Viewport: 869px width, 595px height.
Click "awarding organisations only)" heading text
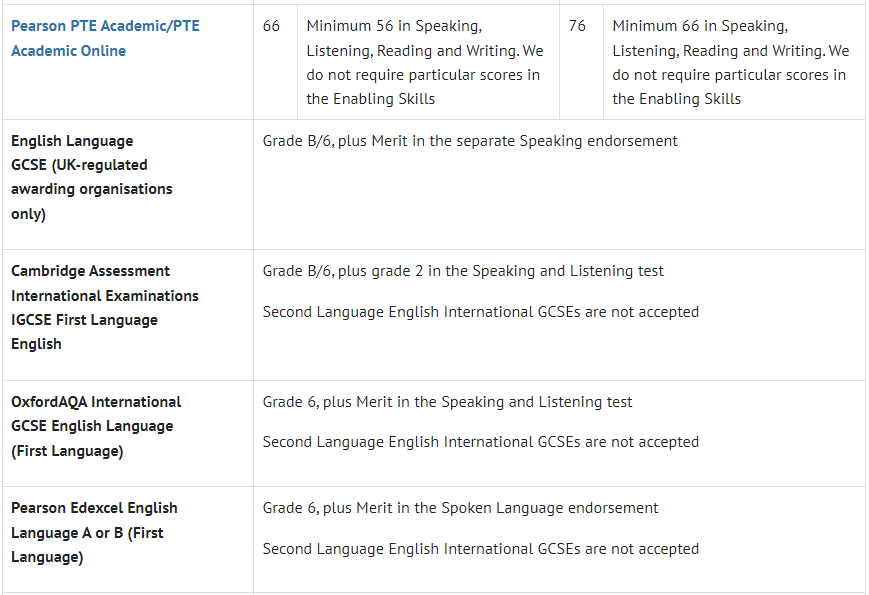tap(92, 201)
